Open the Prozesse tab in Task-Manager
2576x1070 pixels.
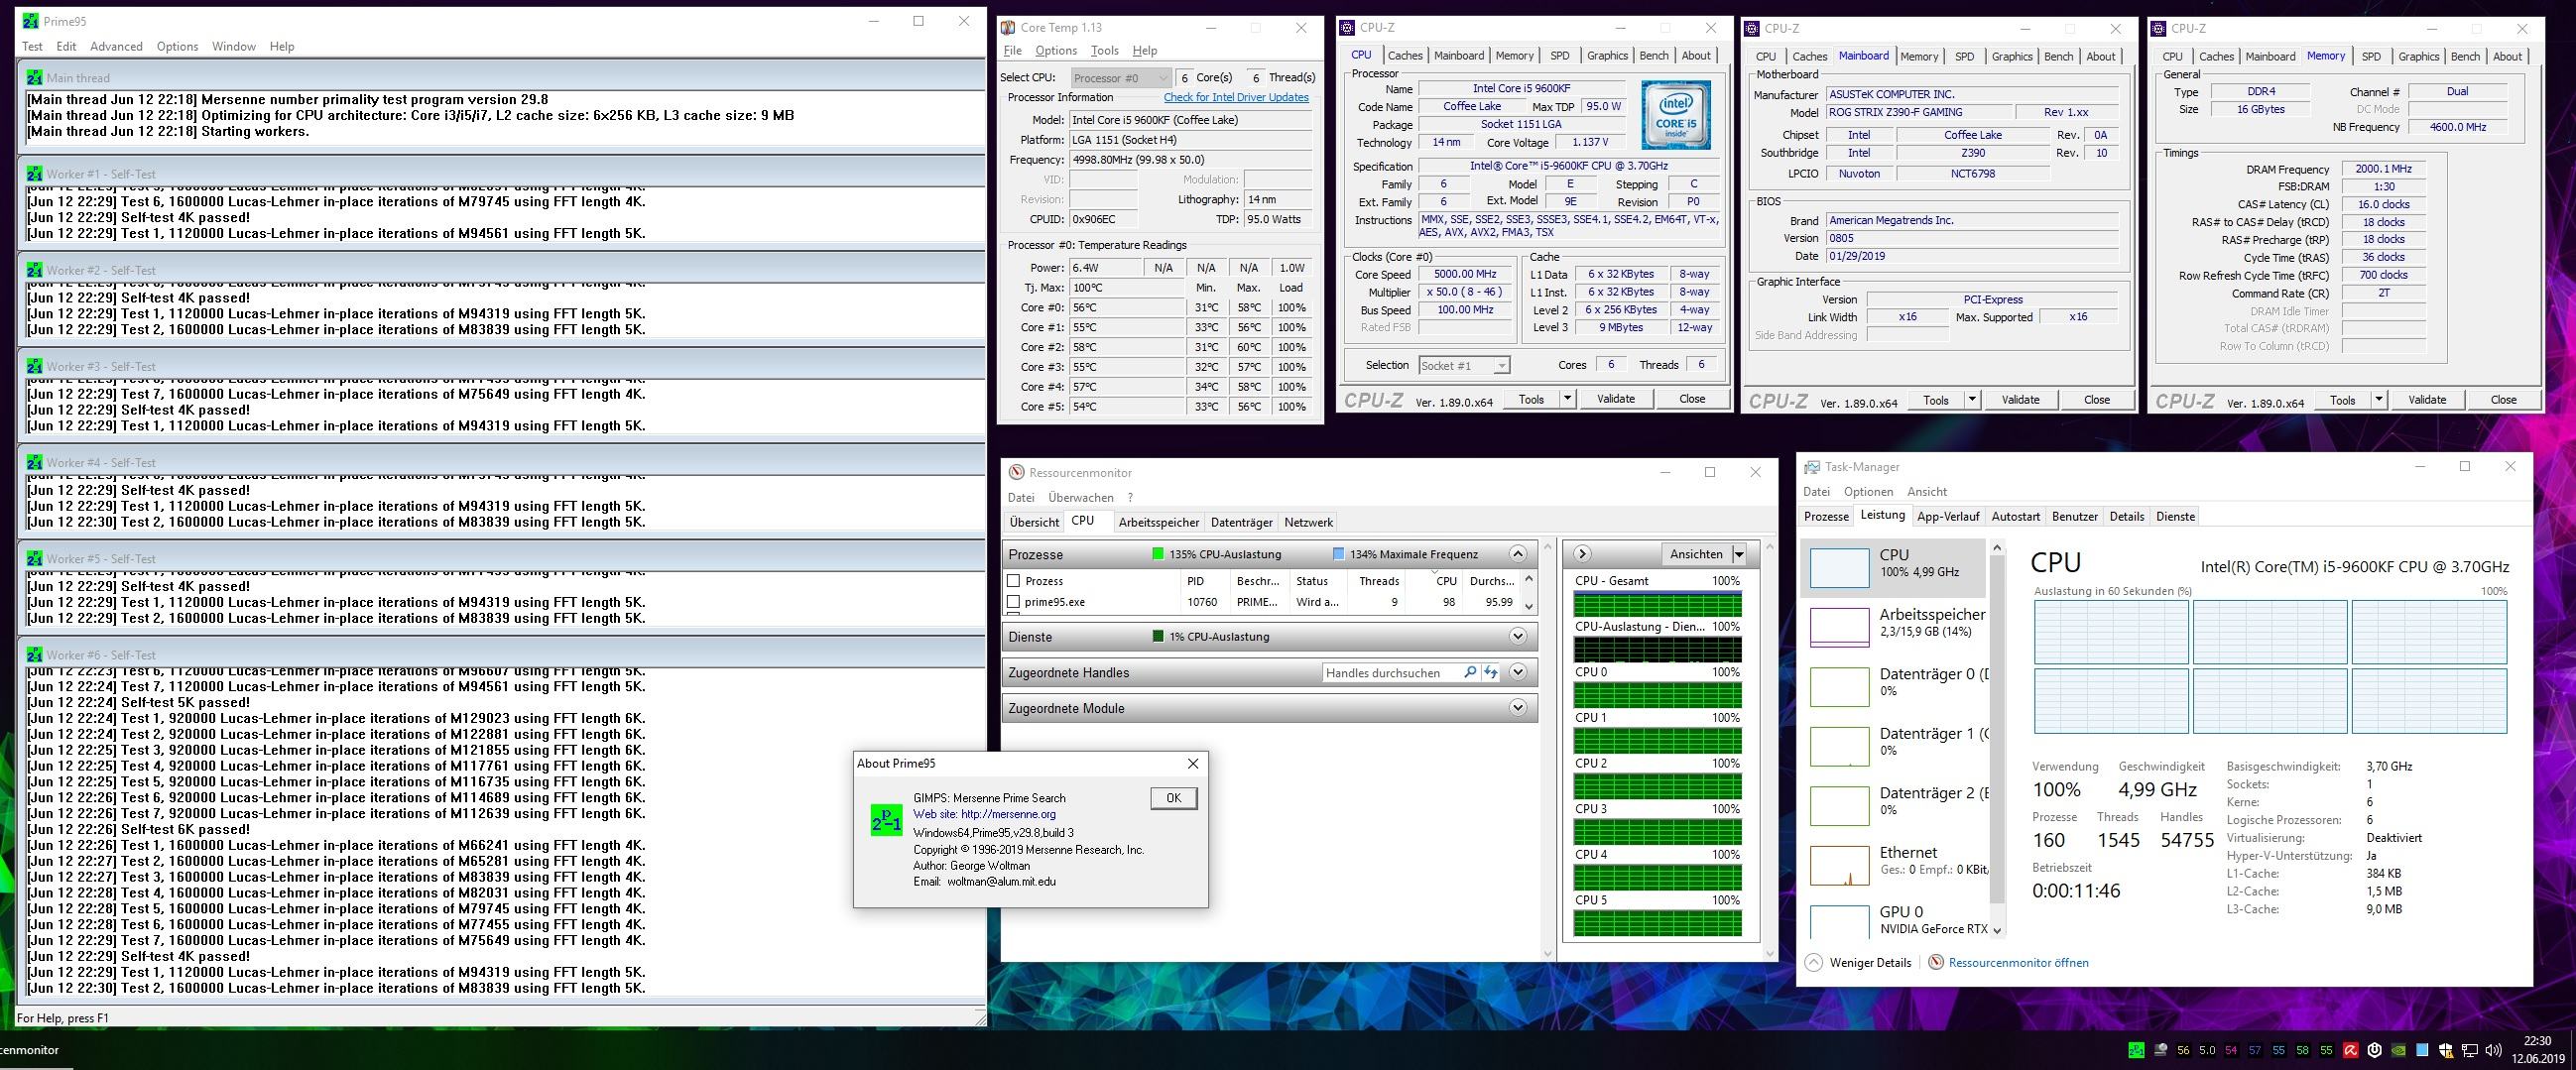coord(1826,517)
